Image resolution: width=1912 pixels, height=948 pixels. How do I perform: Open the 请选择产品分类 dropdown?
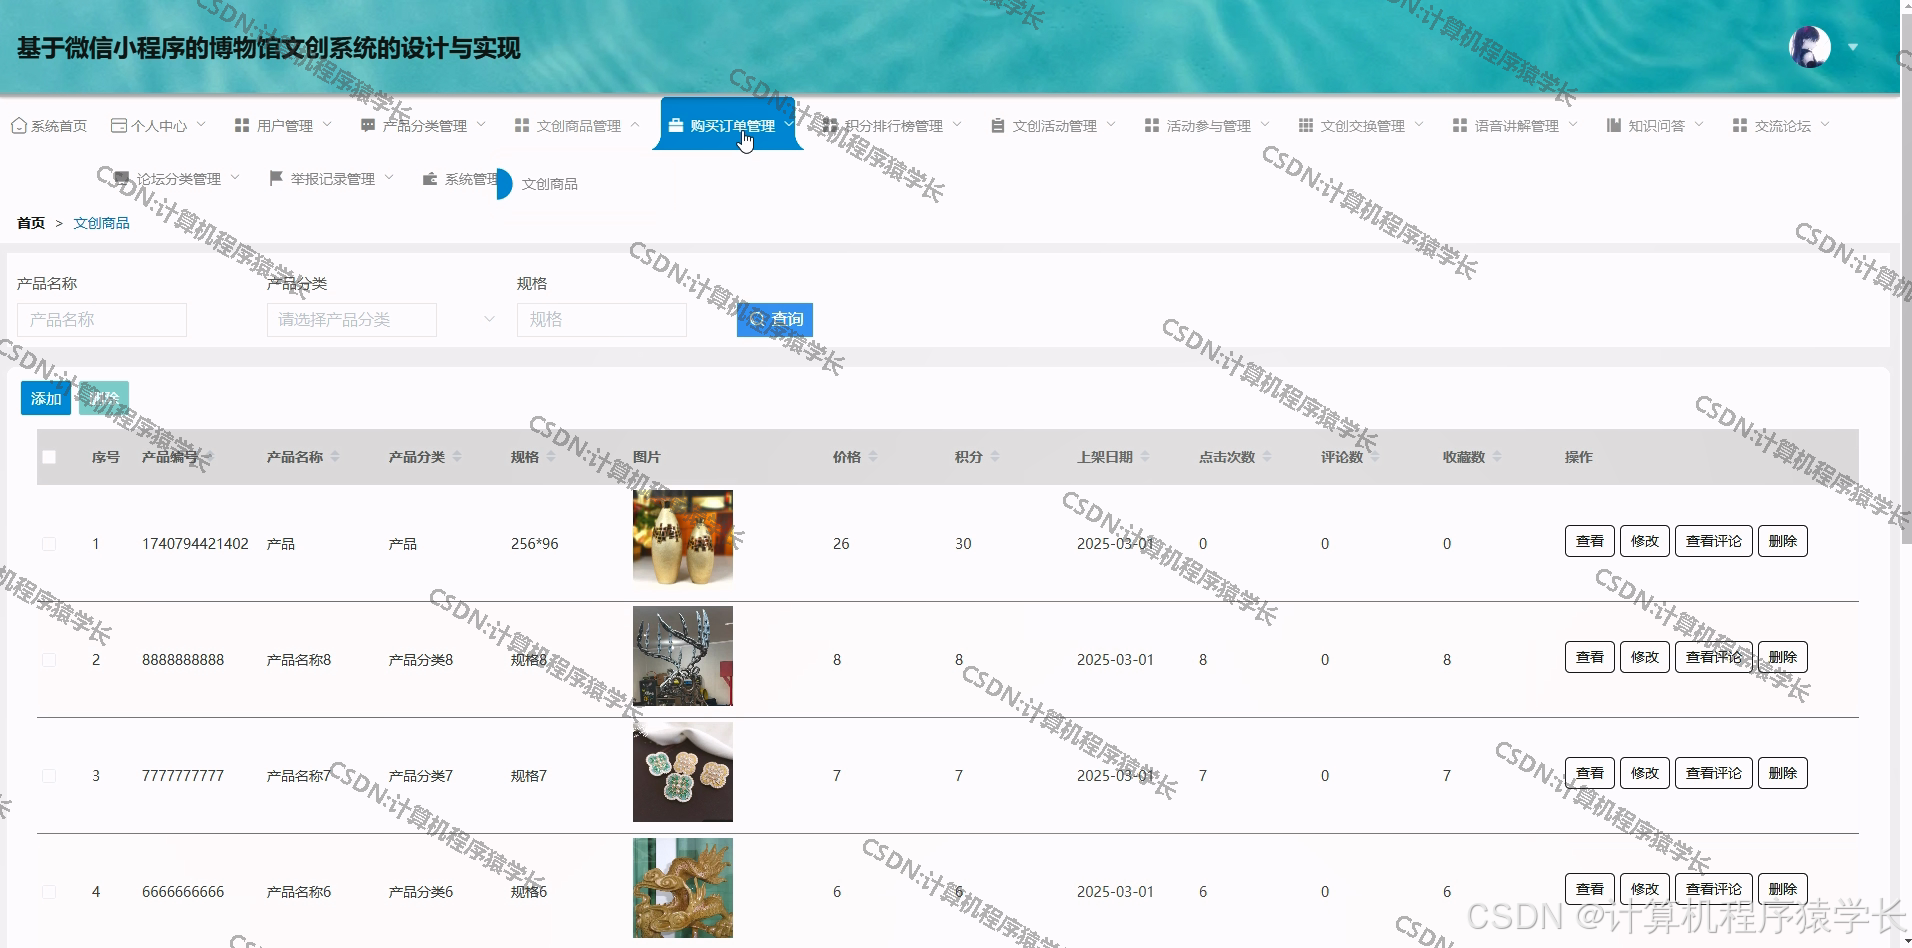[352, 320]
